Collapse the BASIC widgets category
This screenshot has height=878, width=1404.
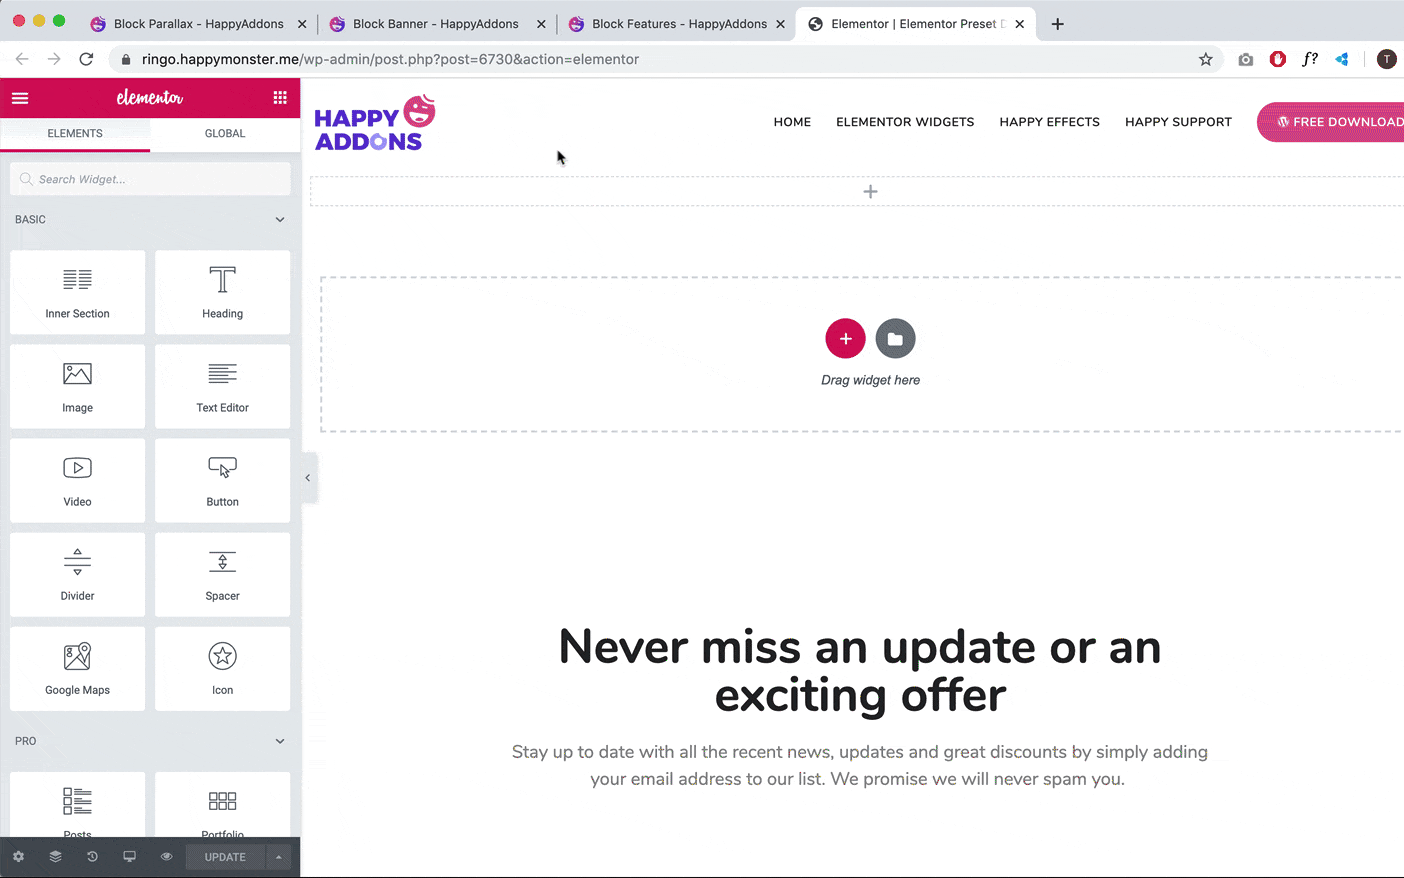click(x=280, y=220)
